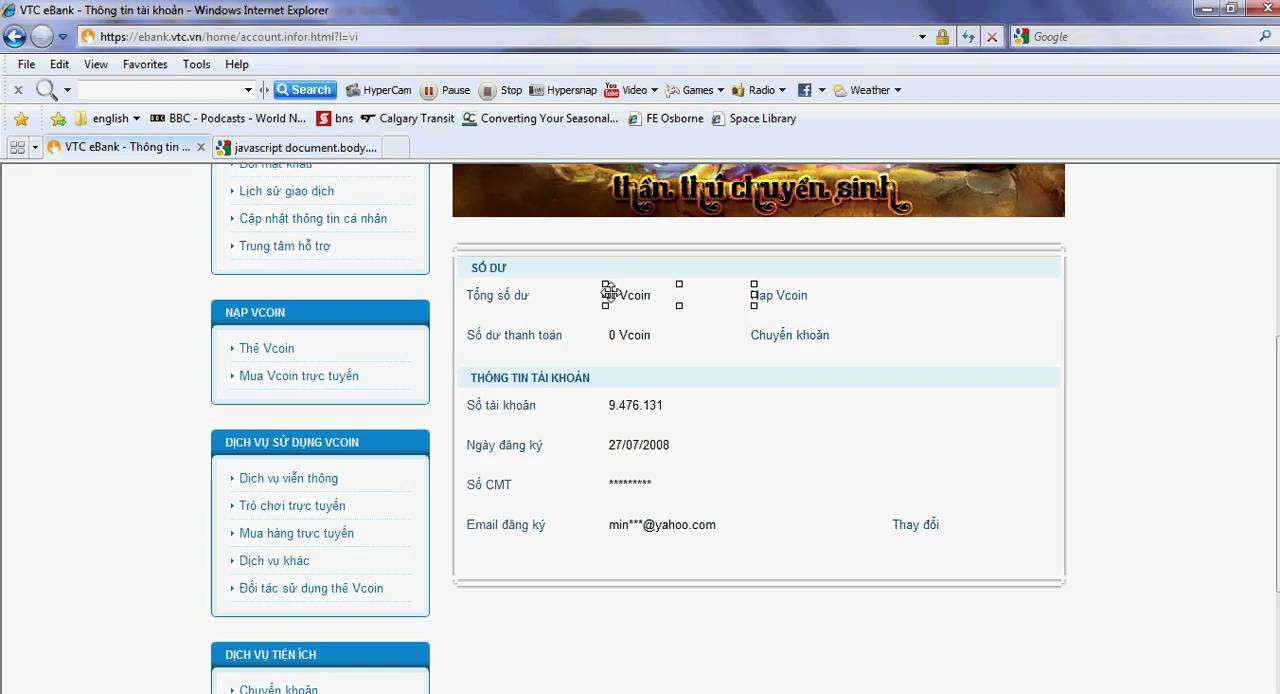The width and height of the screenshot is (1280, 694).
Task: Open the Weather dropdown
Action: pyautogui.click(x=867, y=90)
